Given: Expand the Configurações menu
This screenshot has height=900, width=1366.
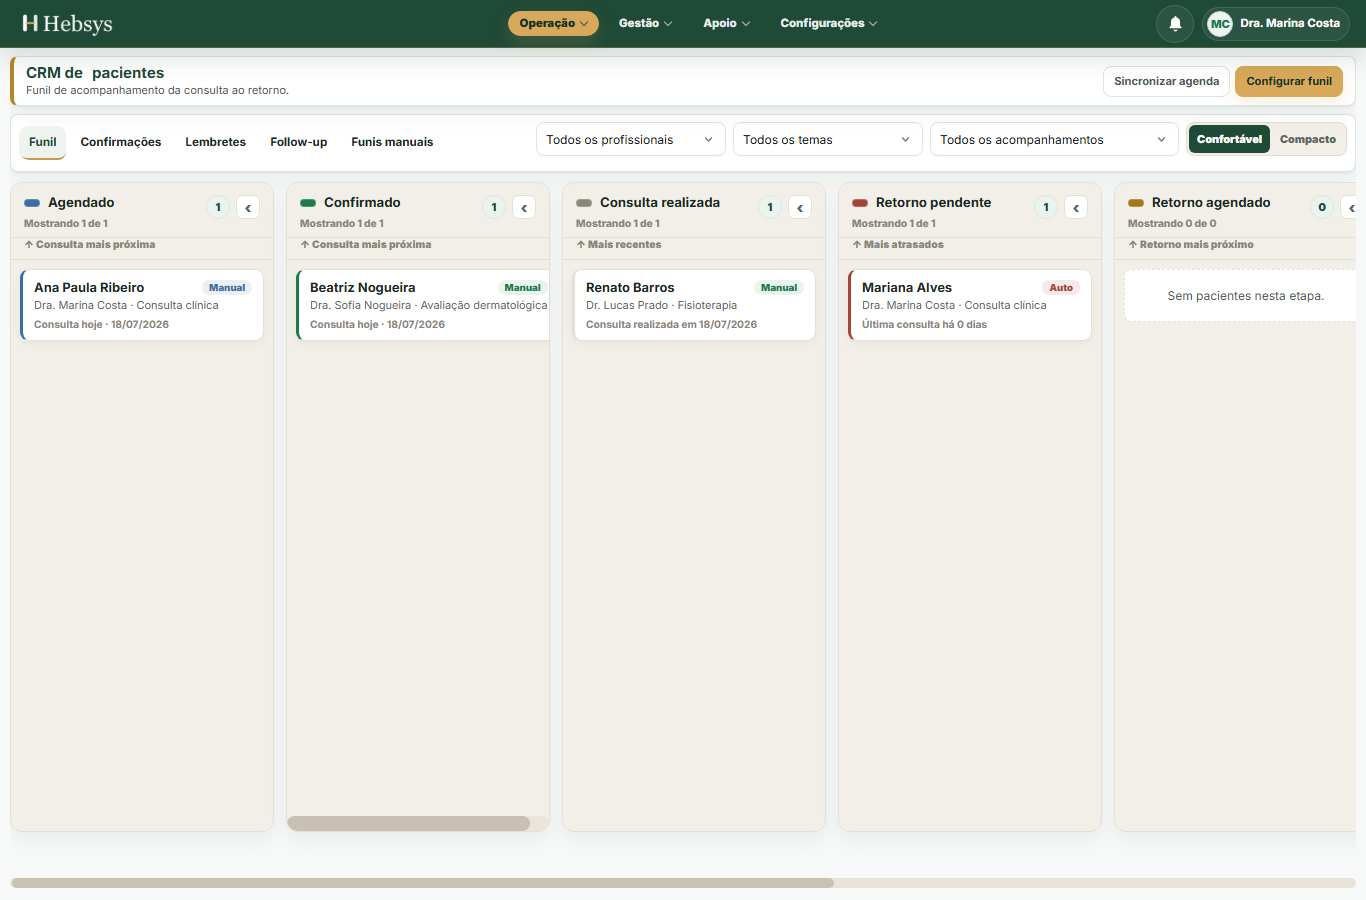Looking at the screenshot, I should click(828, 23).
